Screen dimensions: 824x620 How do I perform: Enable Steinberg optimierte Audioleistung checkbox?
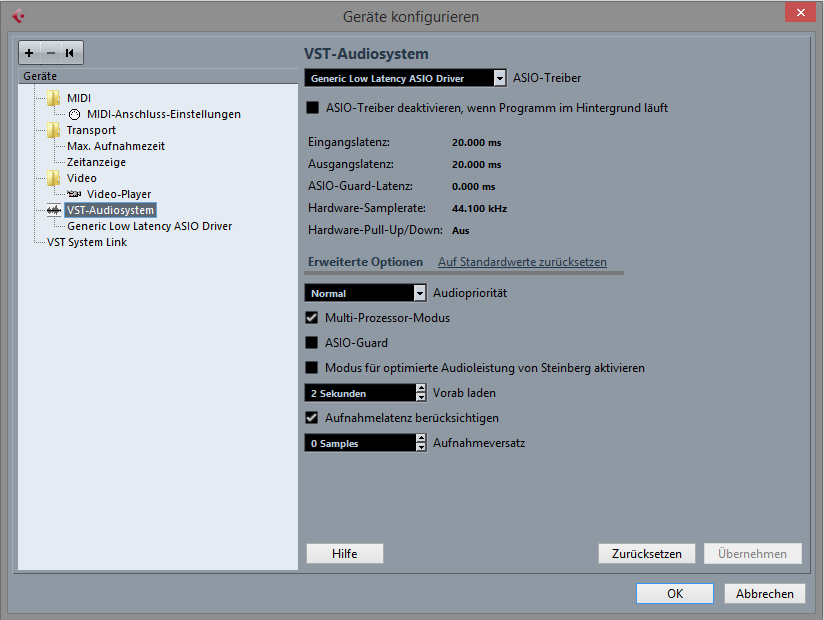click(x=312, y=368)
